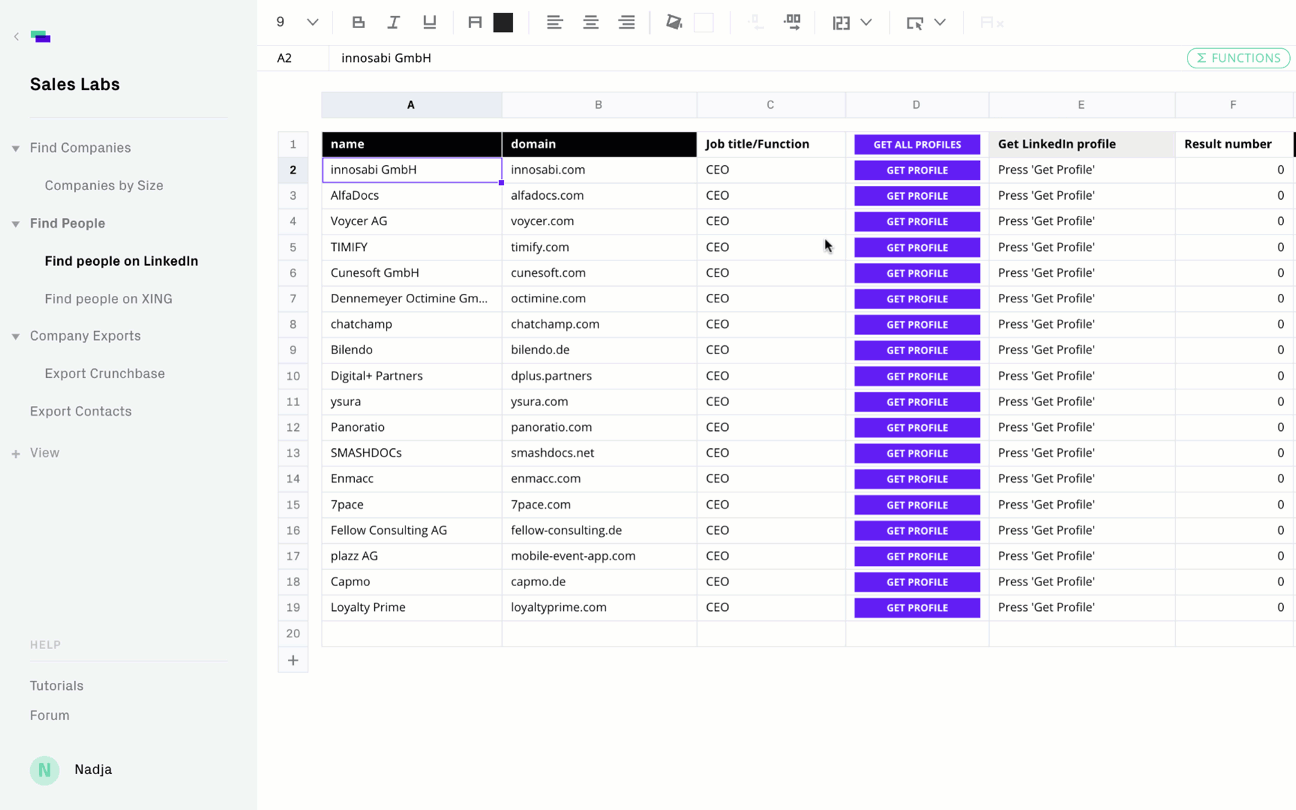This screenshot has width=1296, height=810.
Task: Collapse the Find People section
Action: (16, 224)
